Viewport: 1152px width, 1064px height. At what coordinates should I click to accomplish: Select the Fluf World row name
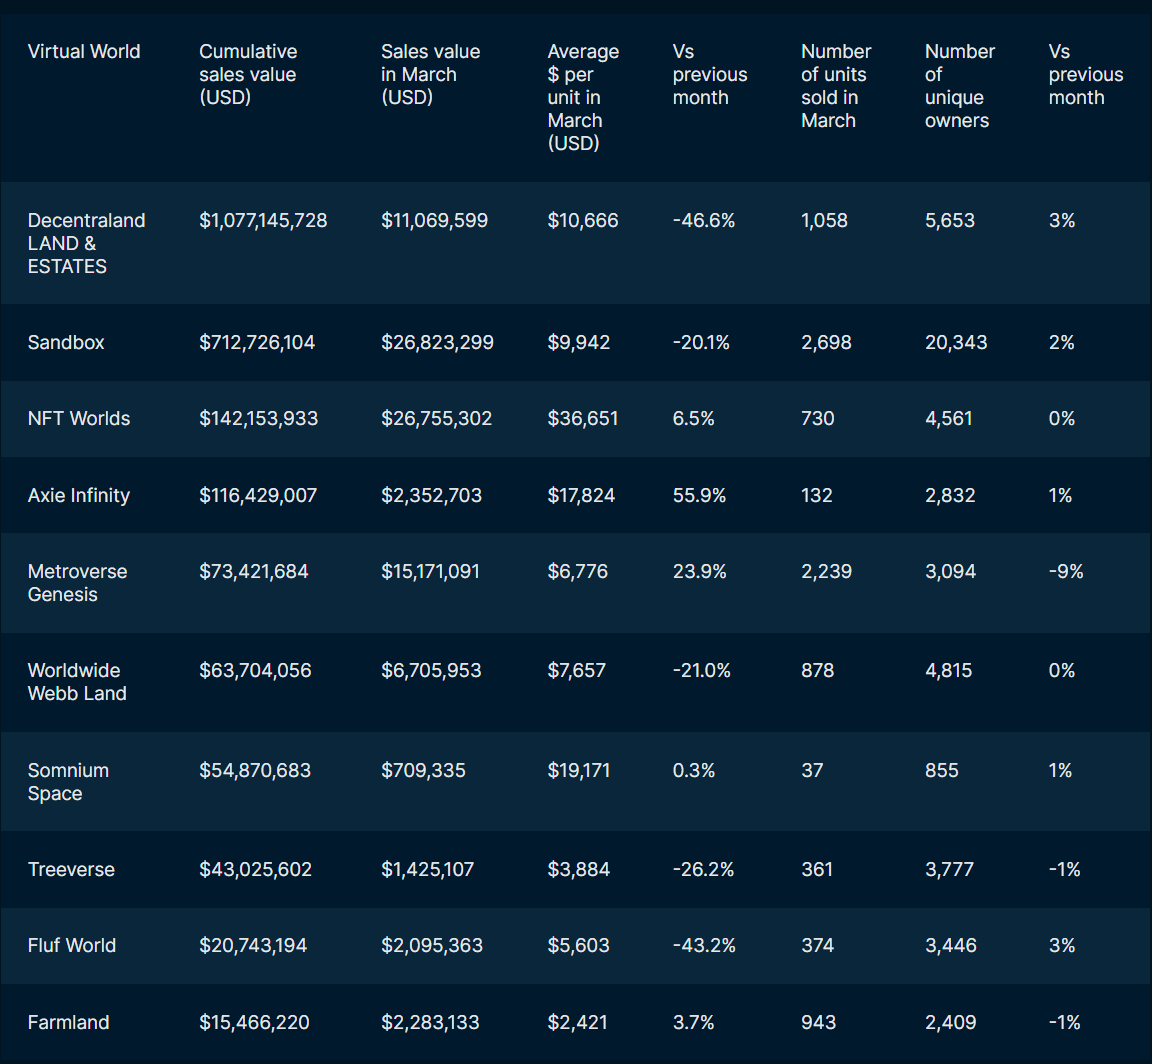(x=72, y=945)
